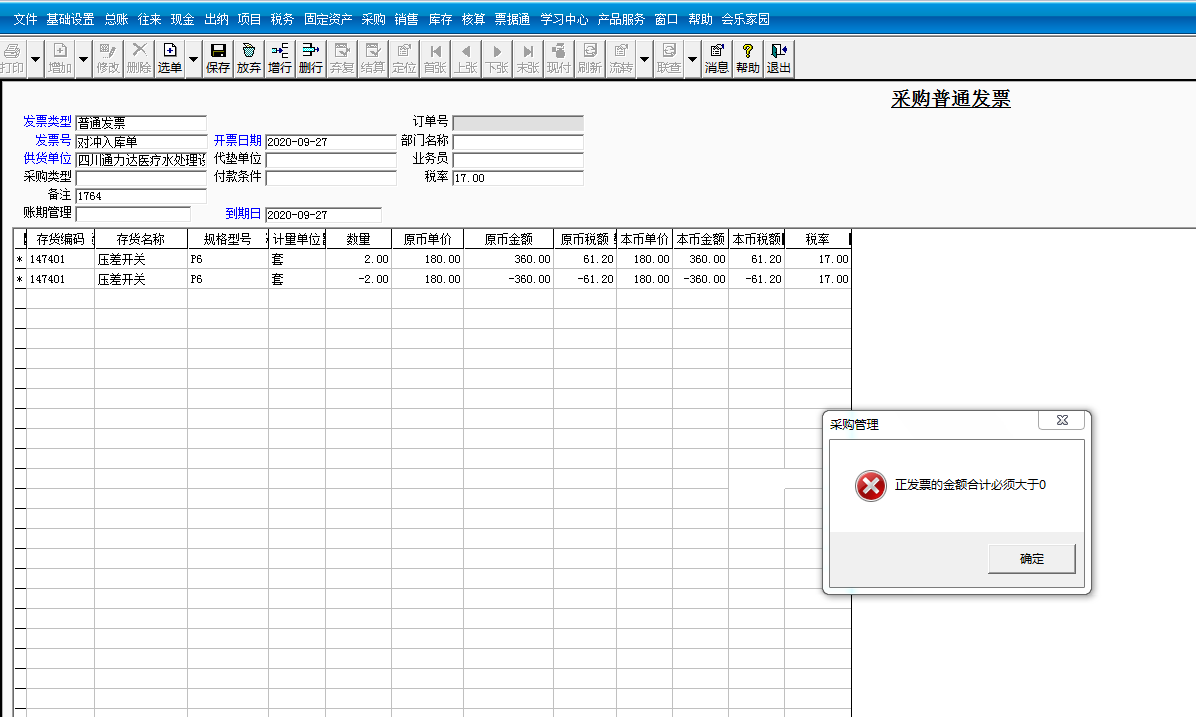The image size is (1196, 717).
Task: Click the 部门名称 input field
Action: tap(518, 142)
